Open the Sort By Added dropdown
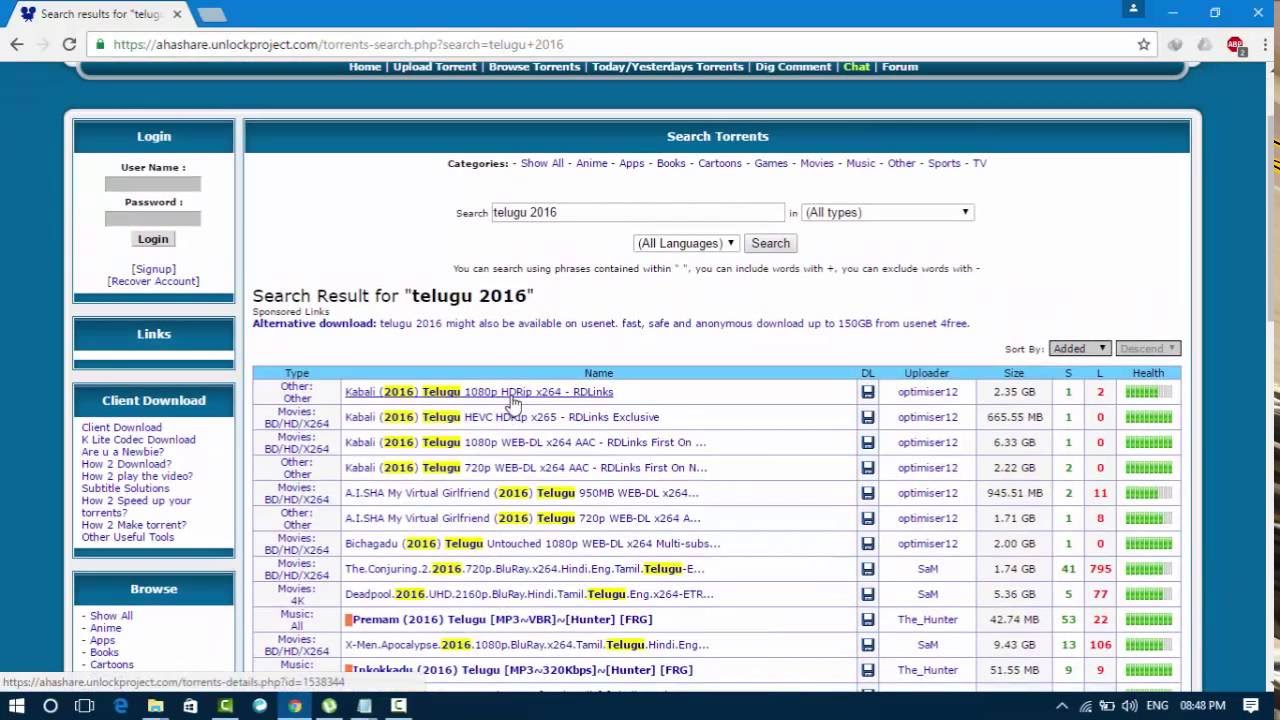The image size is (1280, 720). (x=1080, y=348)
